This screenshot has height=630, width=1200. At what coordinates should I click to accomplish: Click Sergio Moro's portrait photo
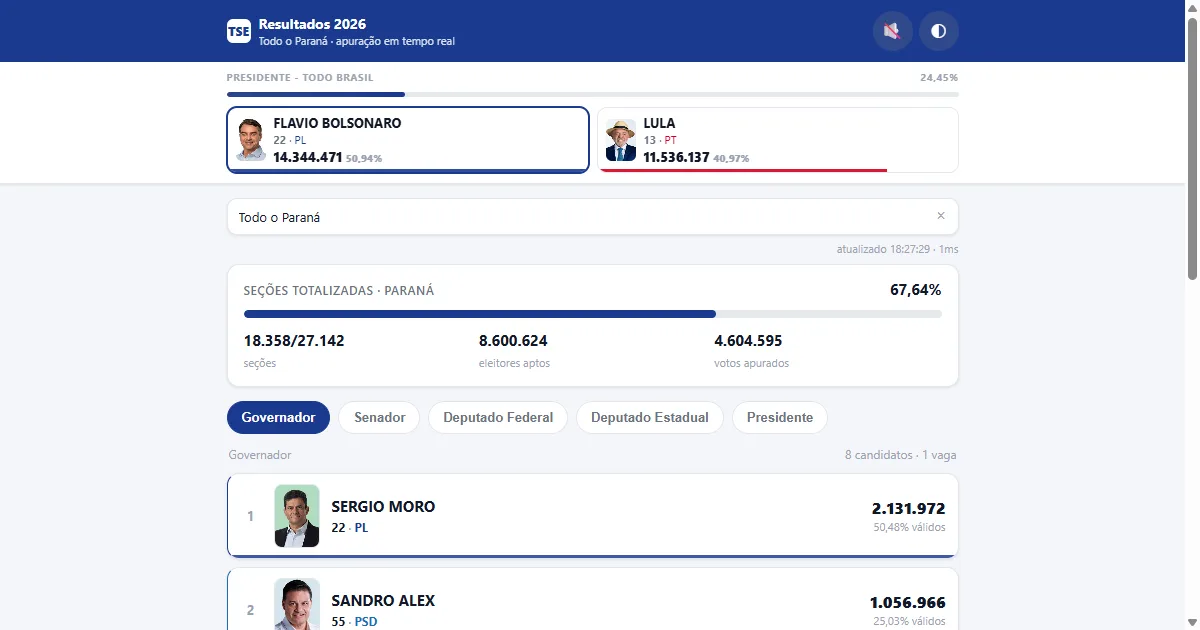[x=297, y=516]
